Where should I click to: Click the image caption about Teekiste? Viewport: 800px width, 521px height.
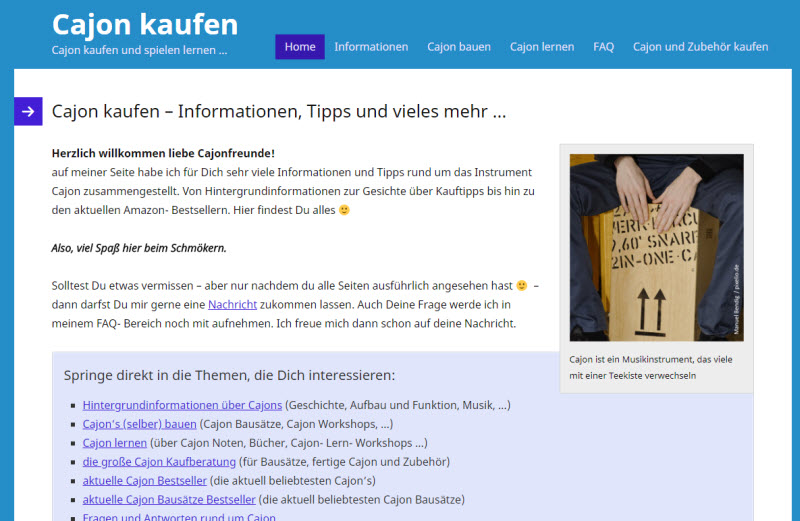(x=655, y=367)
